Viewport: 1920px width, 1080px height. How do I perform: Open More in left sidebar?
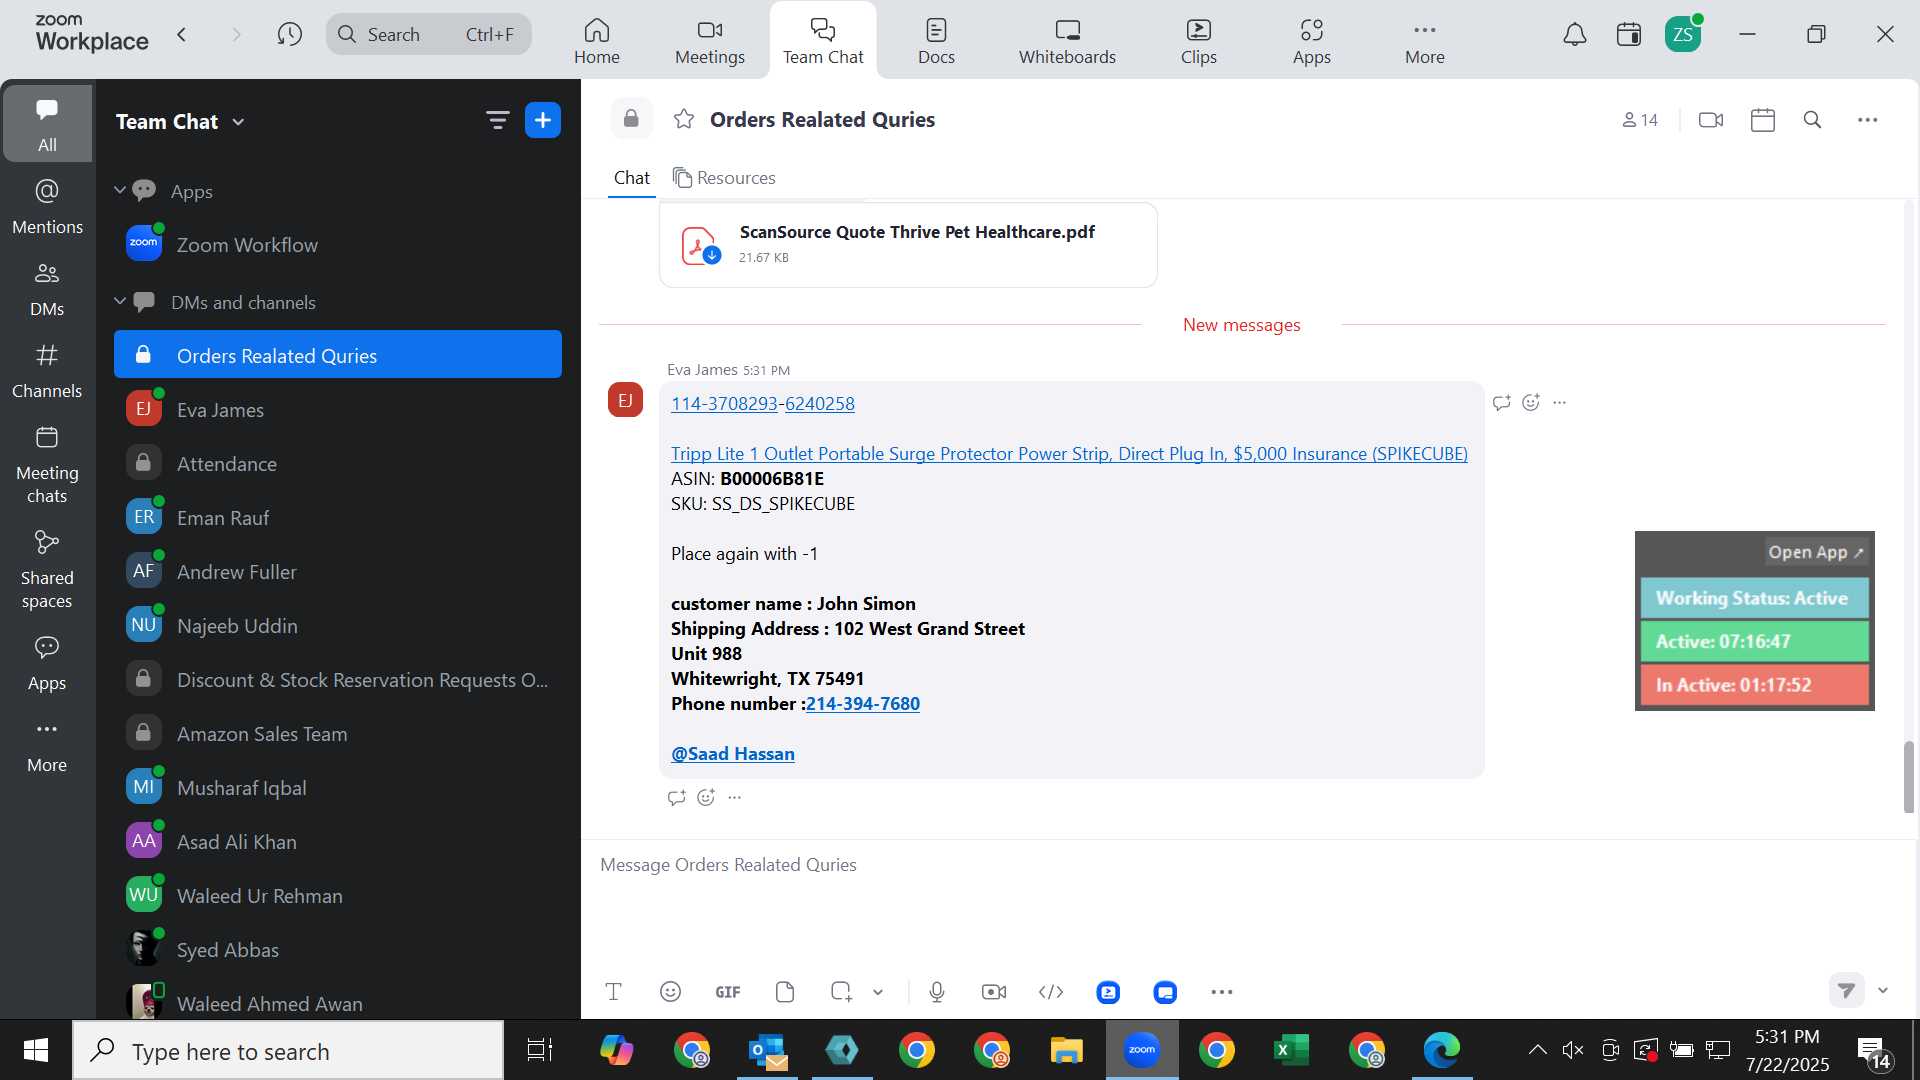tap(47, 746)
